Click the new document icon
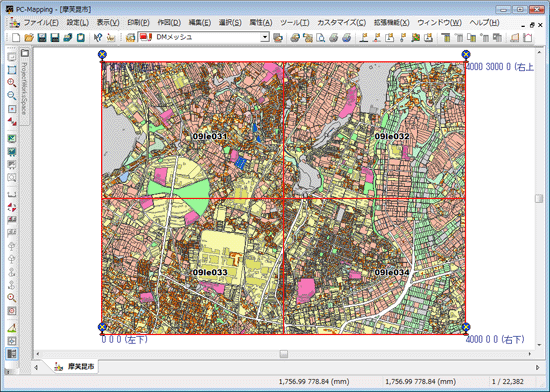 (x=16, y=37)
